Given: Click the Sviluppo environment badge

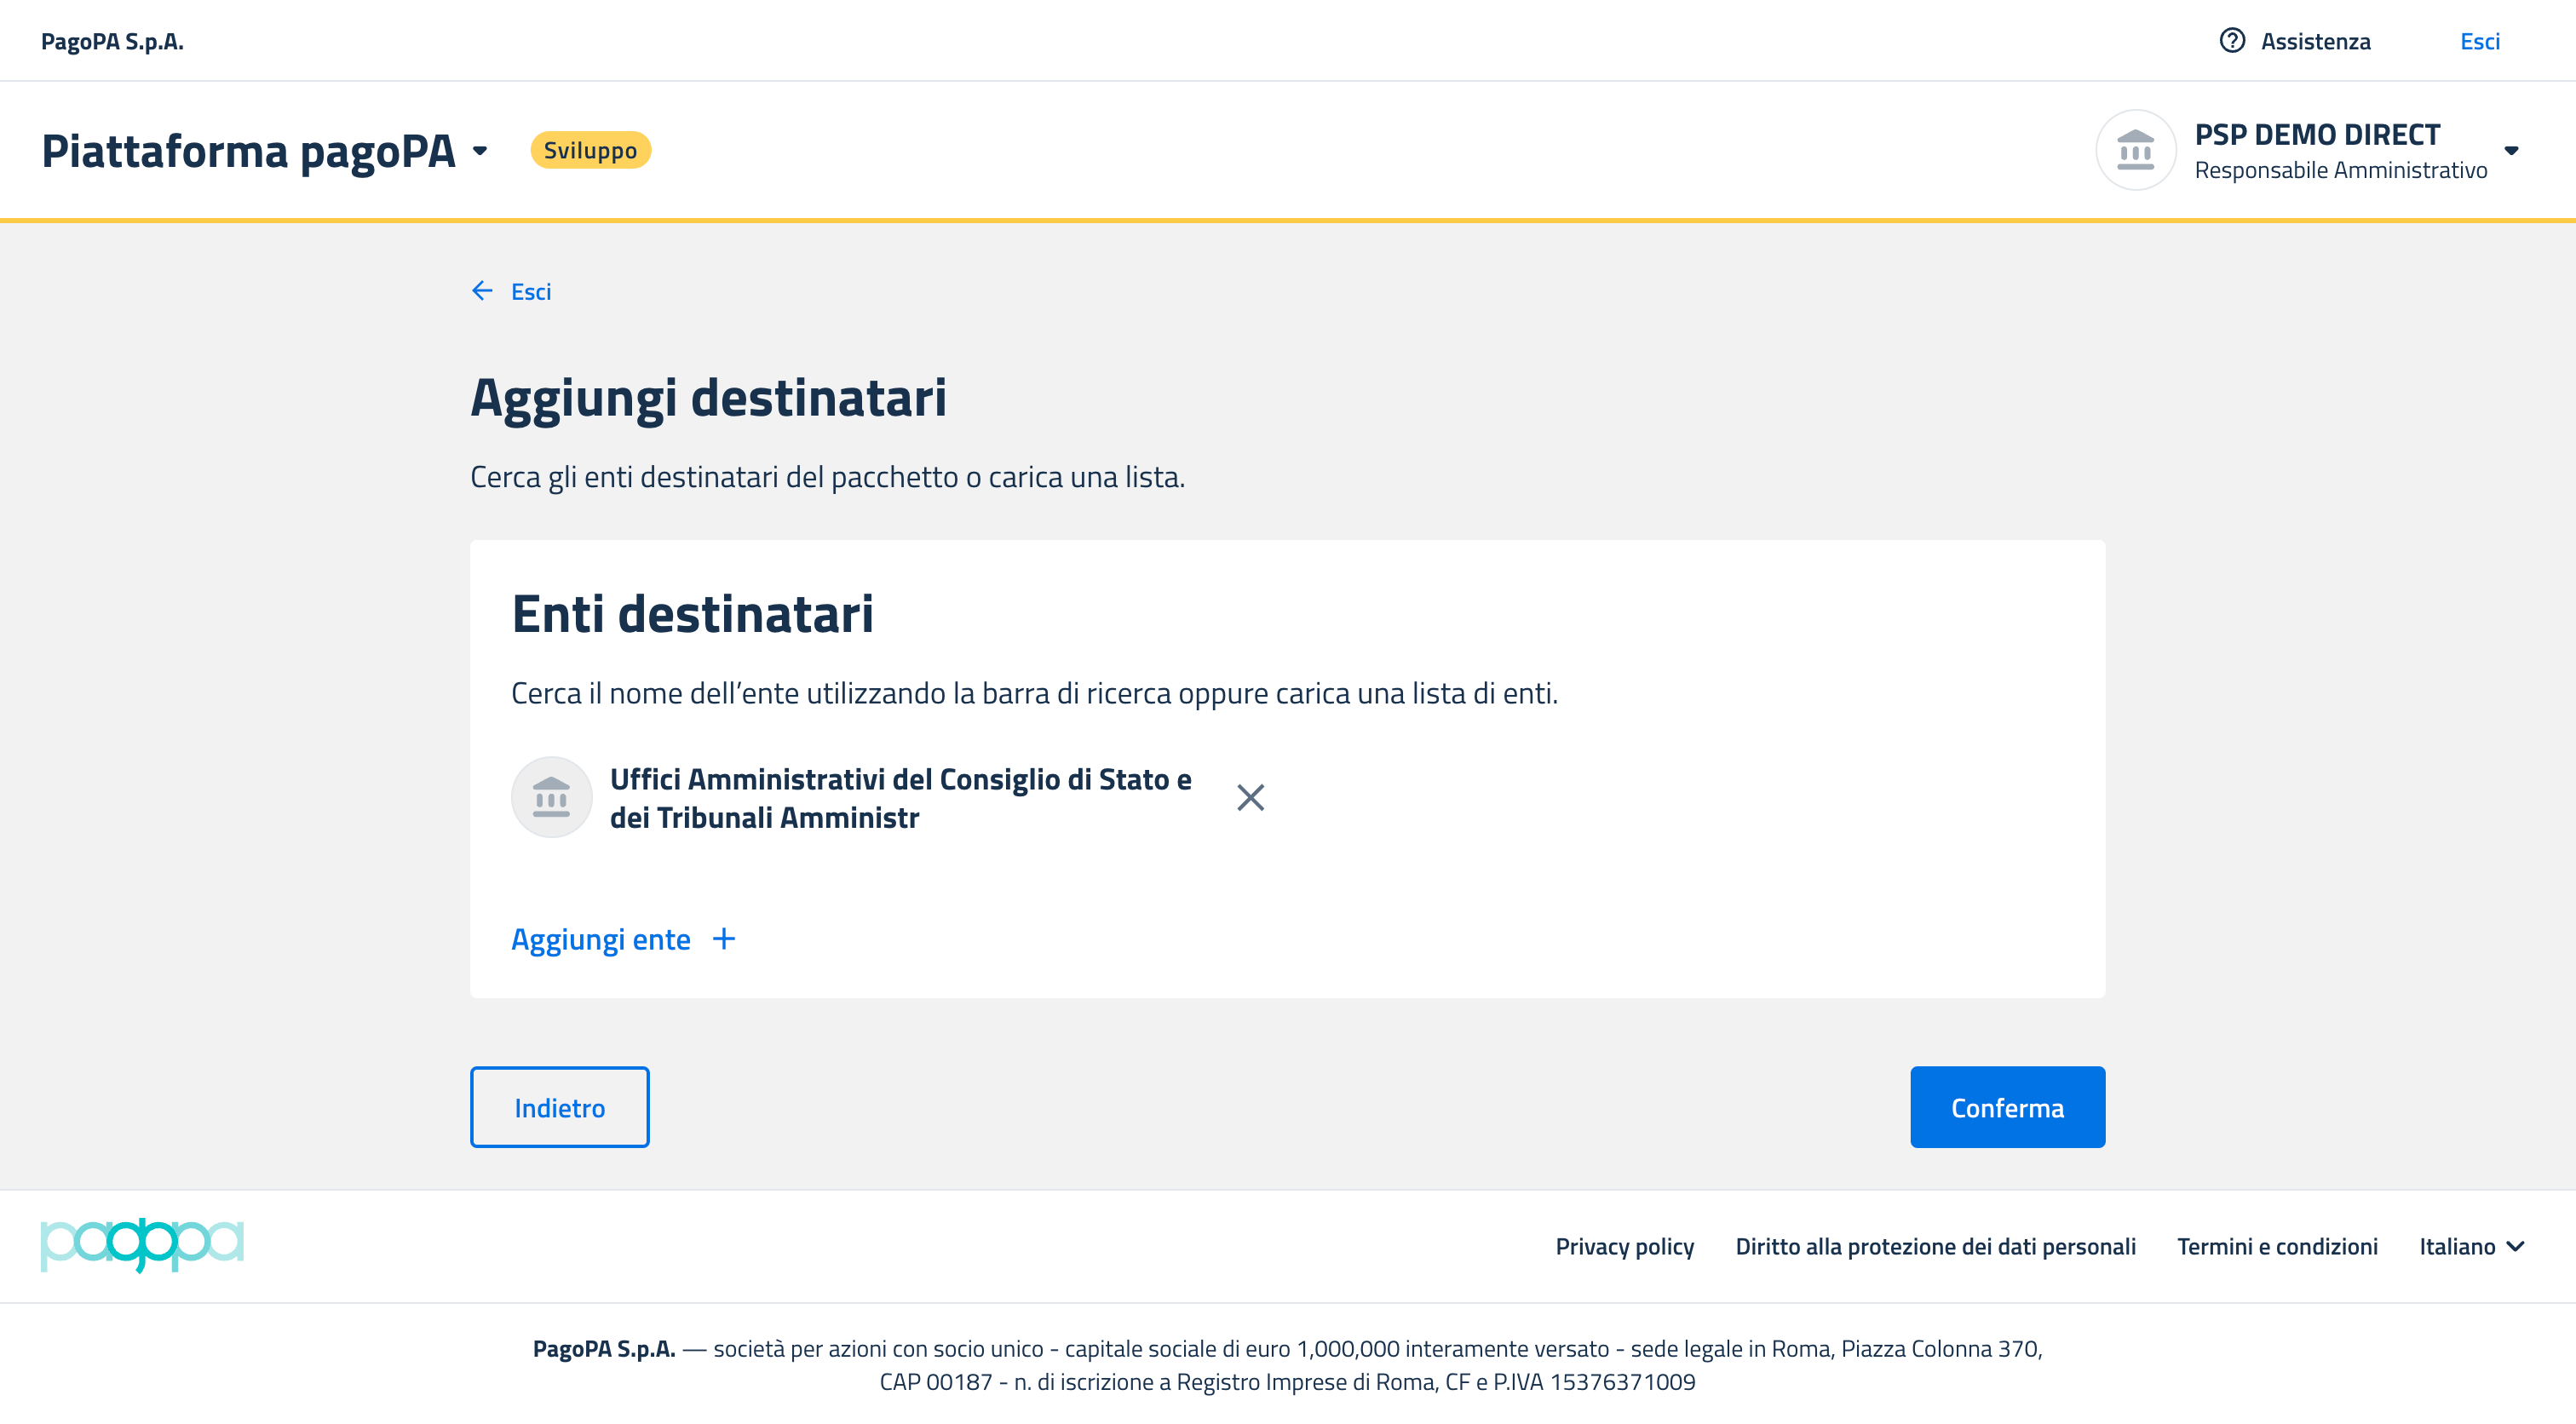Looking at the screenshot, I should coord(590,151).
